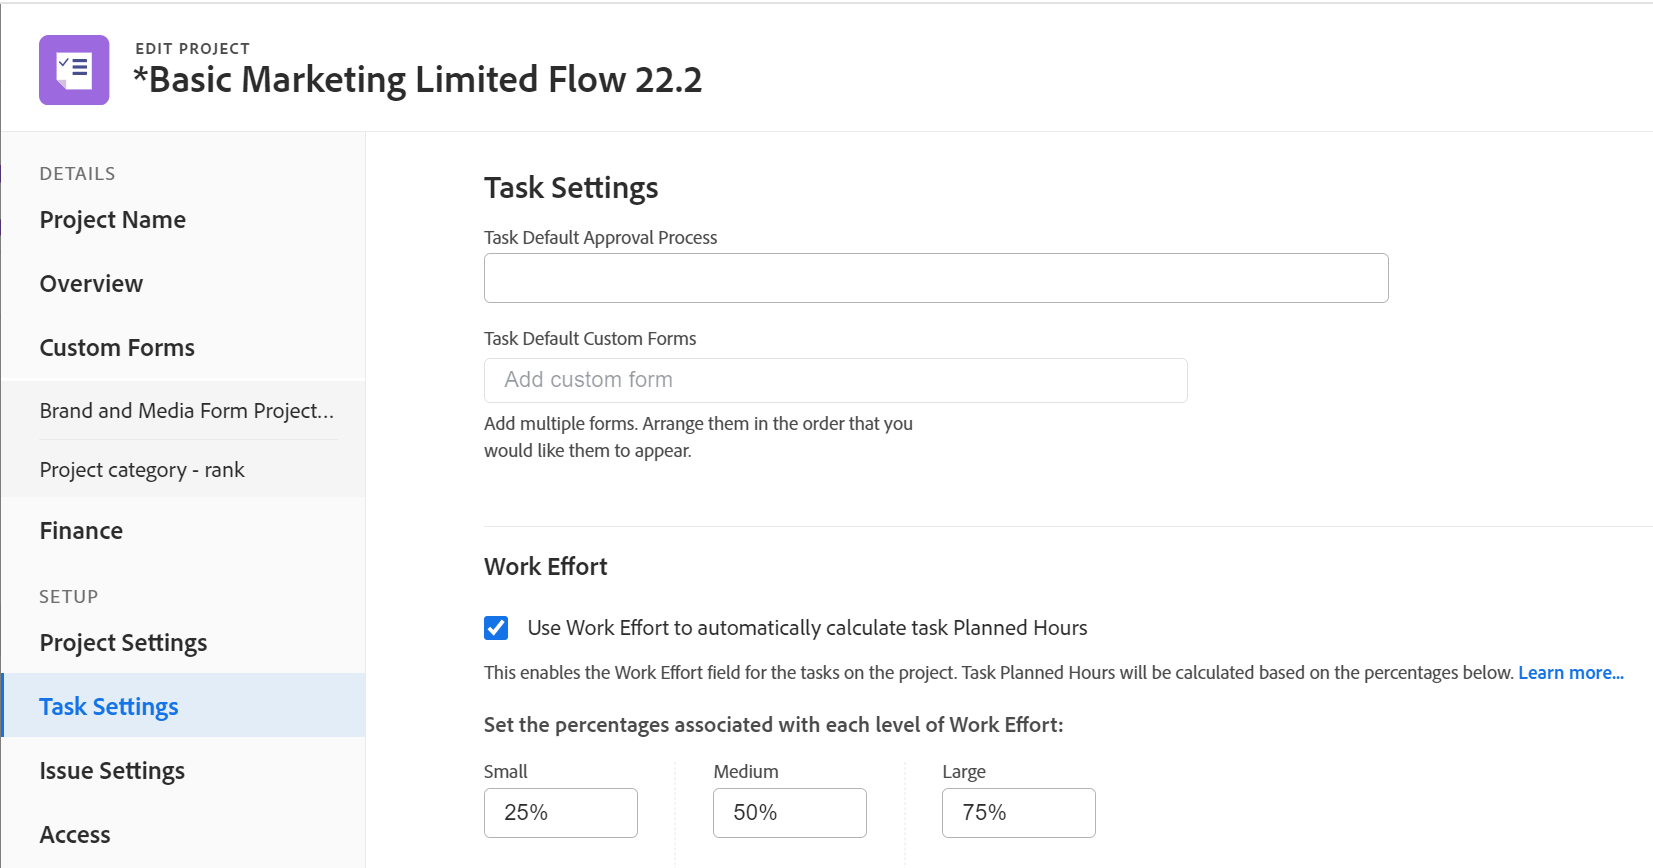Click the Medium percentage input field
1653x868 pixels.
tap(789, 813)
